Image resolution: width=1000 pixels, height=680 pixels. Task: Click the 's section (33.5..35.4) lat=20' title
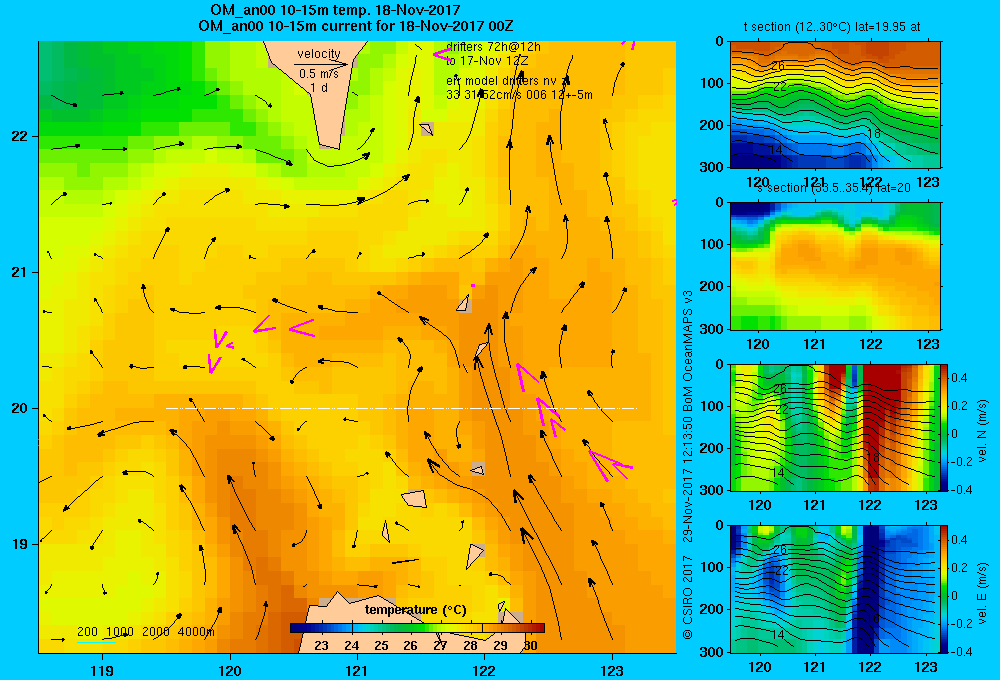tap(835, 188)
